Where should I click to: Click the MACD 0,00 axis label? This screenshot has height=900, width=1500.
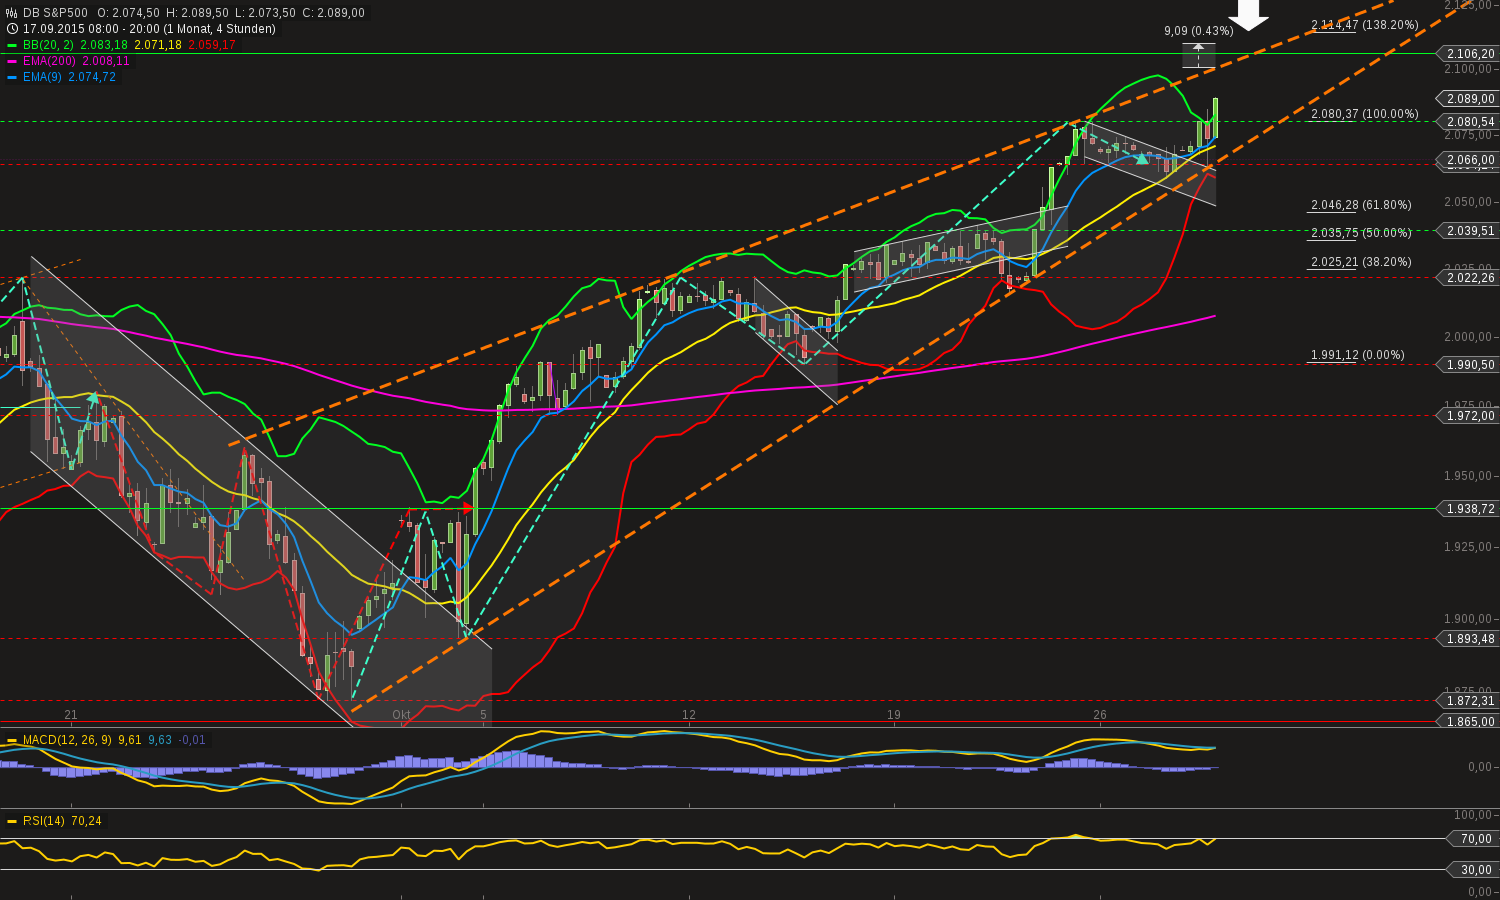point(1480,767)
